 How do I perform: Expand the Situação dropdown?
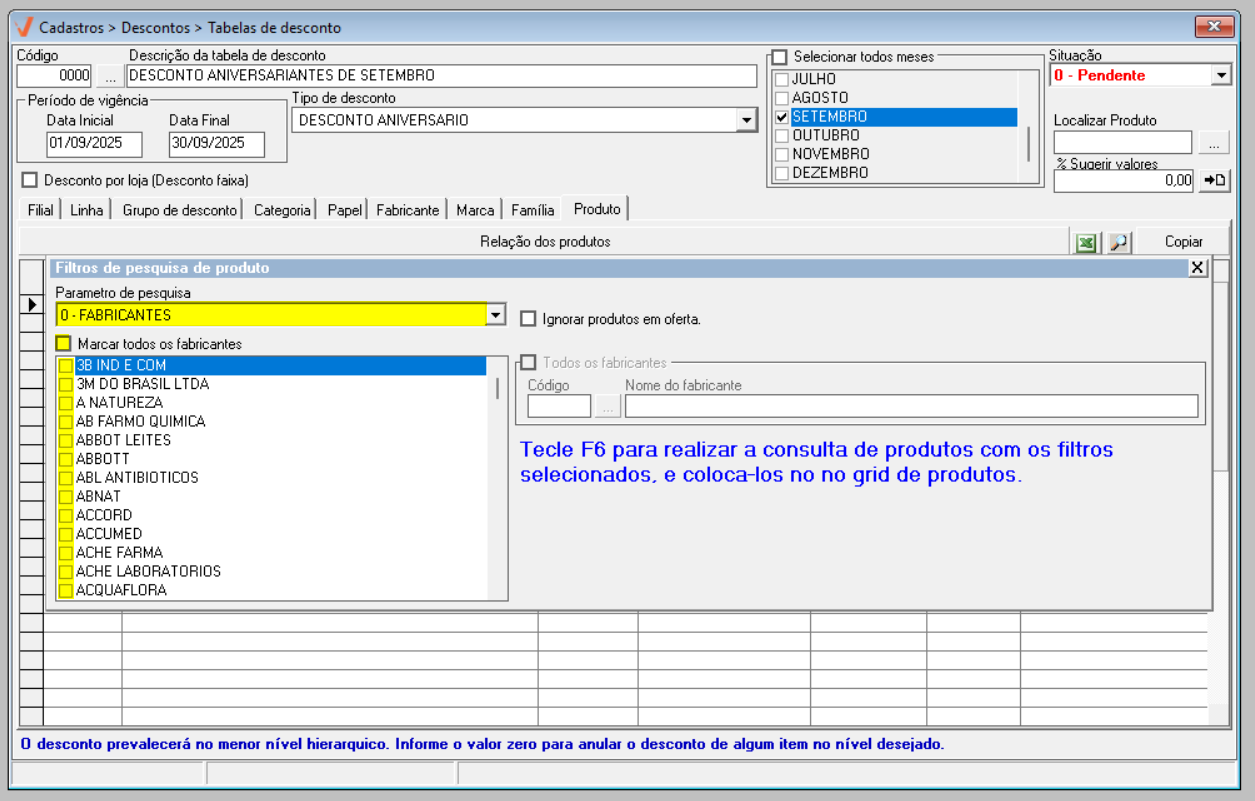1221,76
